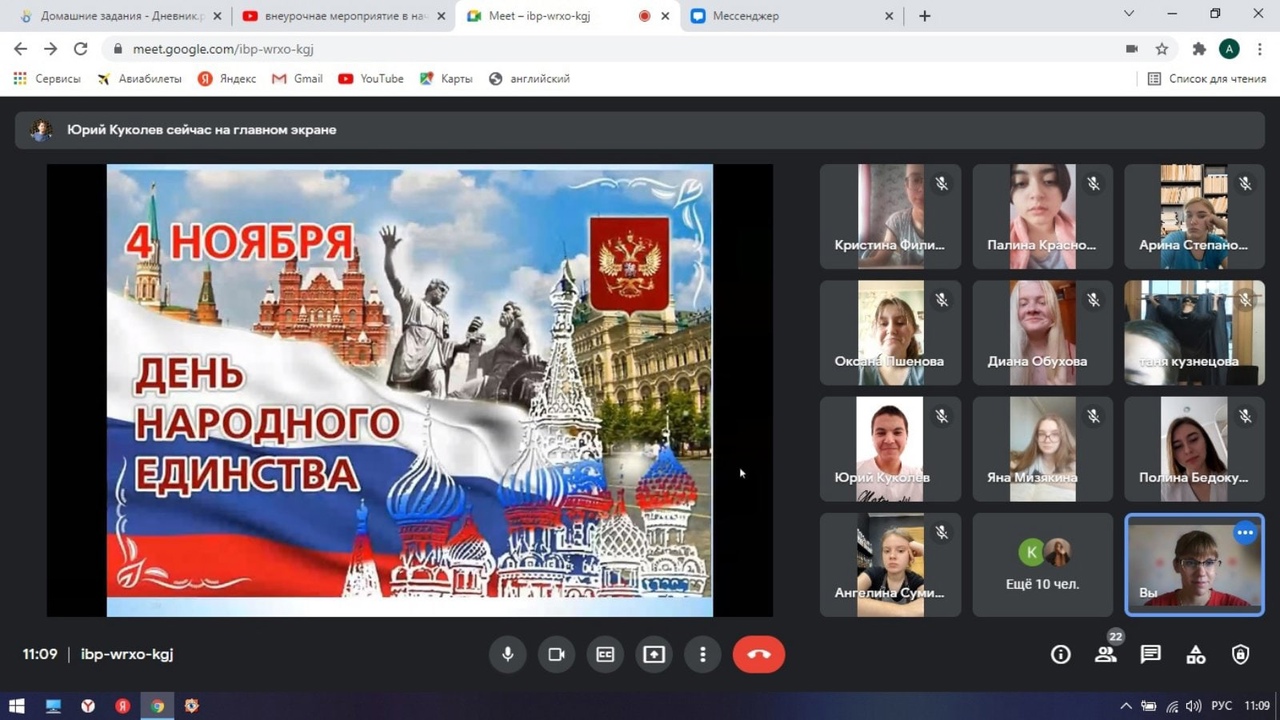The height and width of the screenshot is (720, 1280).
Task: Show the participants list with 22 people
Action: click(1105, 654)
